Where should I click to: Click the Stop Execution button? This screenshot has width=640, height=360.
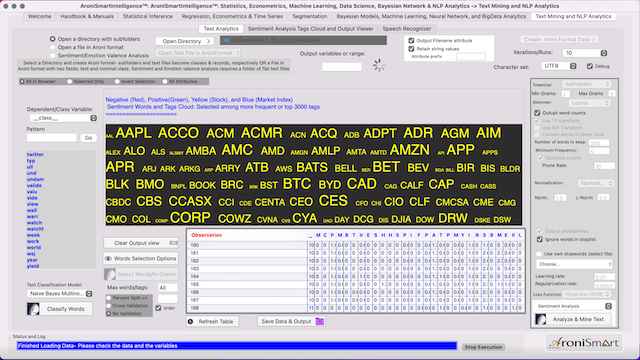click(483, 347)
